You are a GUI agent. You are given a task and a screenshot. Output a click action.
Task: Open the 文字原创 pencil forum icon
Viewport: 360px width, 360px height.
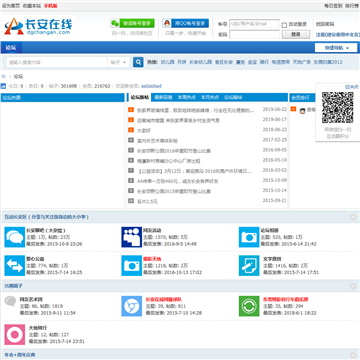(249, 265)
